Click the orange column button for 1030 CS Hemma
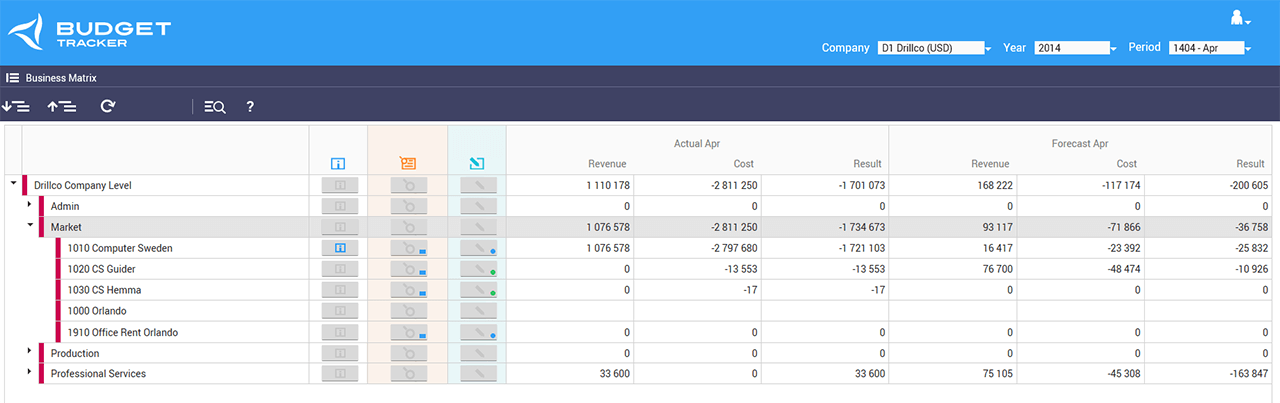Screen dimensions: 1280x403 coord(409,290)
